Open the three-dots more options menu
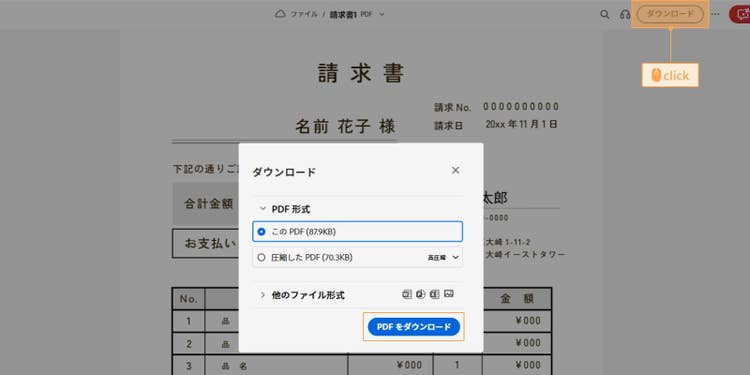The height and width of the screenshot is (375, 750). [715, 14]
